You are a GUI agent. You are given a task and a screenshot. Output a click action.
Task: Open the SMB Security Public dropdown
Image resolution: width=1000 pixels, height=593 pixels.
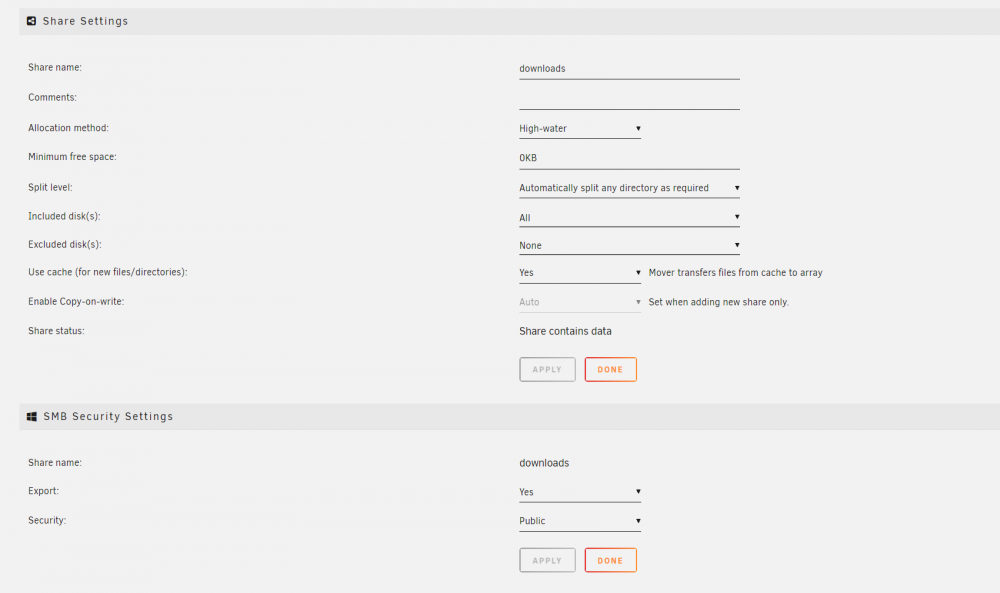click(x=580, y=521)
